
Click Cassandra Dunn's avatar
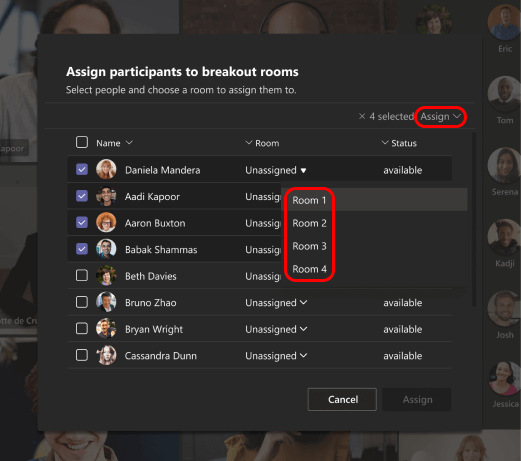click(x=106, y=355)
